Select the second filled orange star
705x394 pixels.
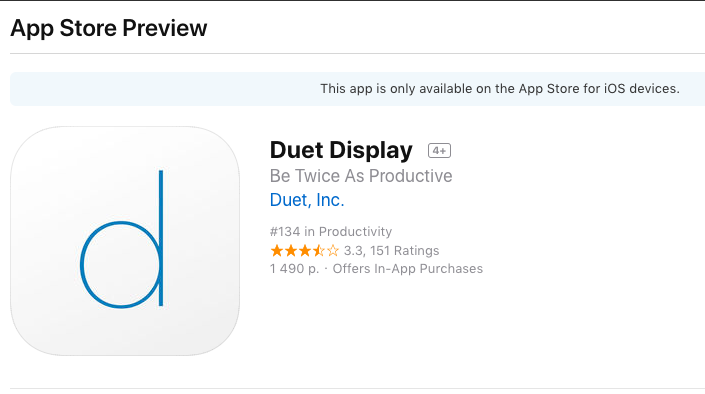tap(291, 251)
